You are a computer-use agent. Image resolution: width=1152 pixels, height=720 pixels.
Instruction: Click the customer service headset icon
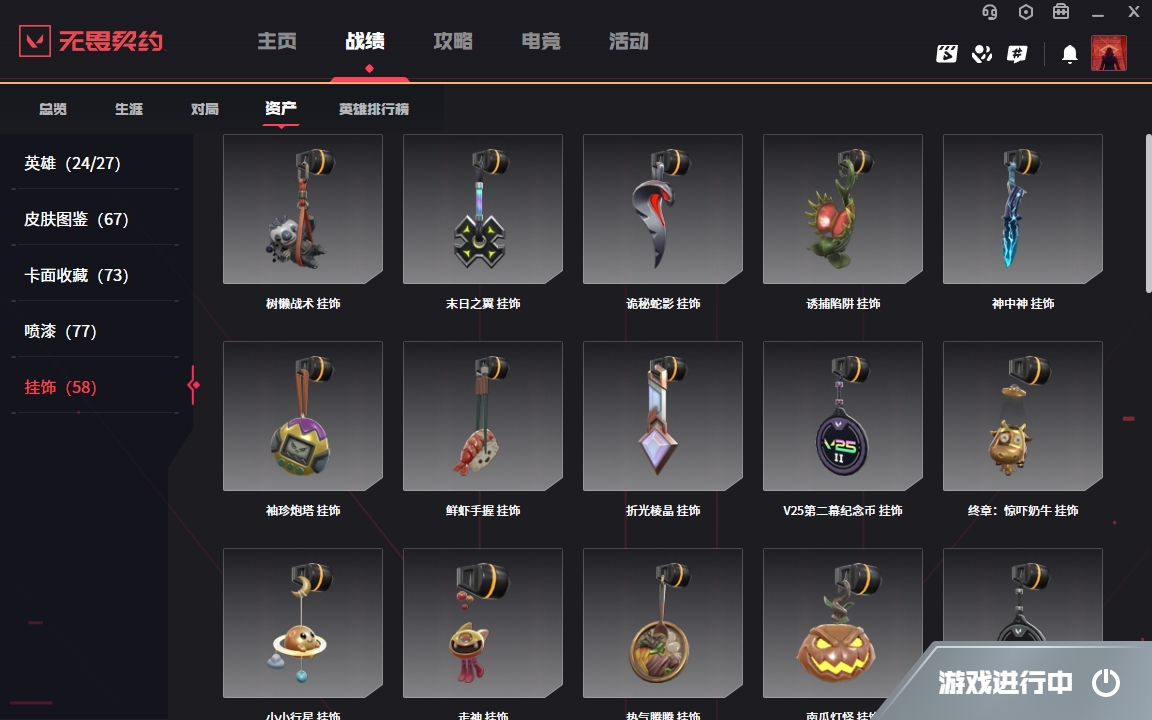click(990, 12)
